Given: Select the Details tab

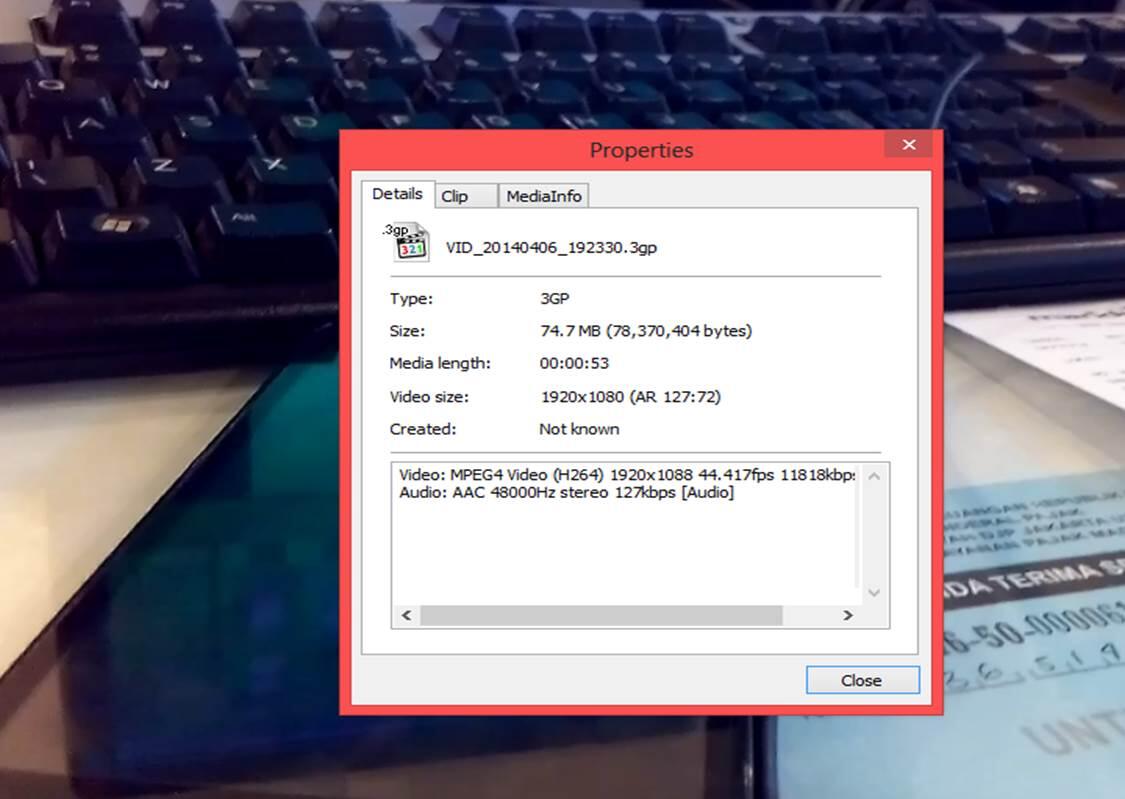Looking at the screenshot, I should (x=397, y=193).
